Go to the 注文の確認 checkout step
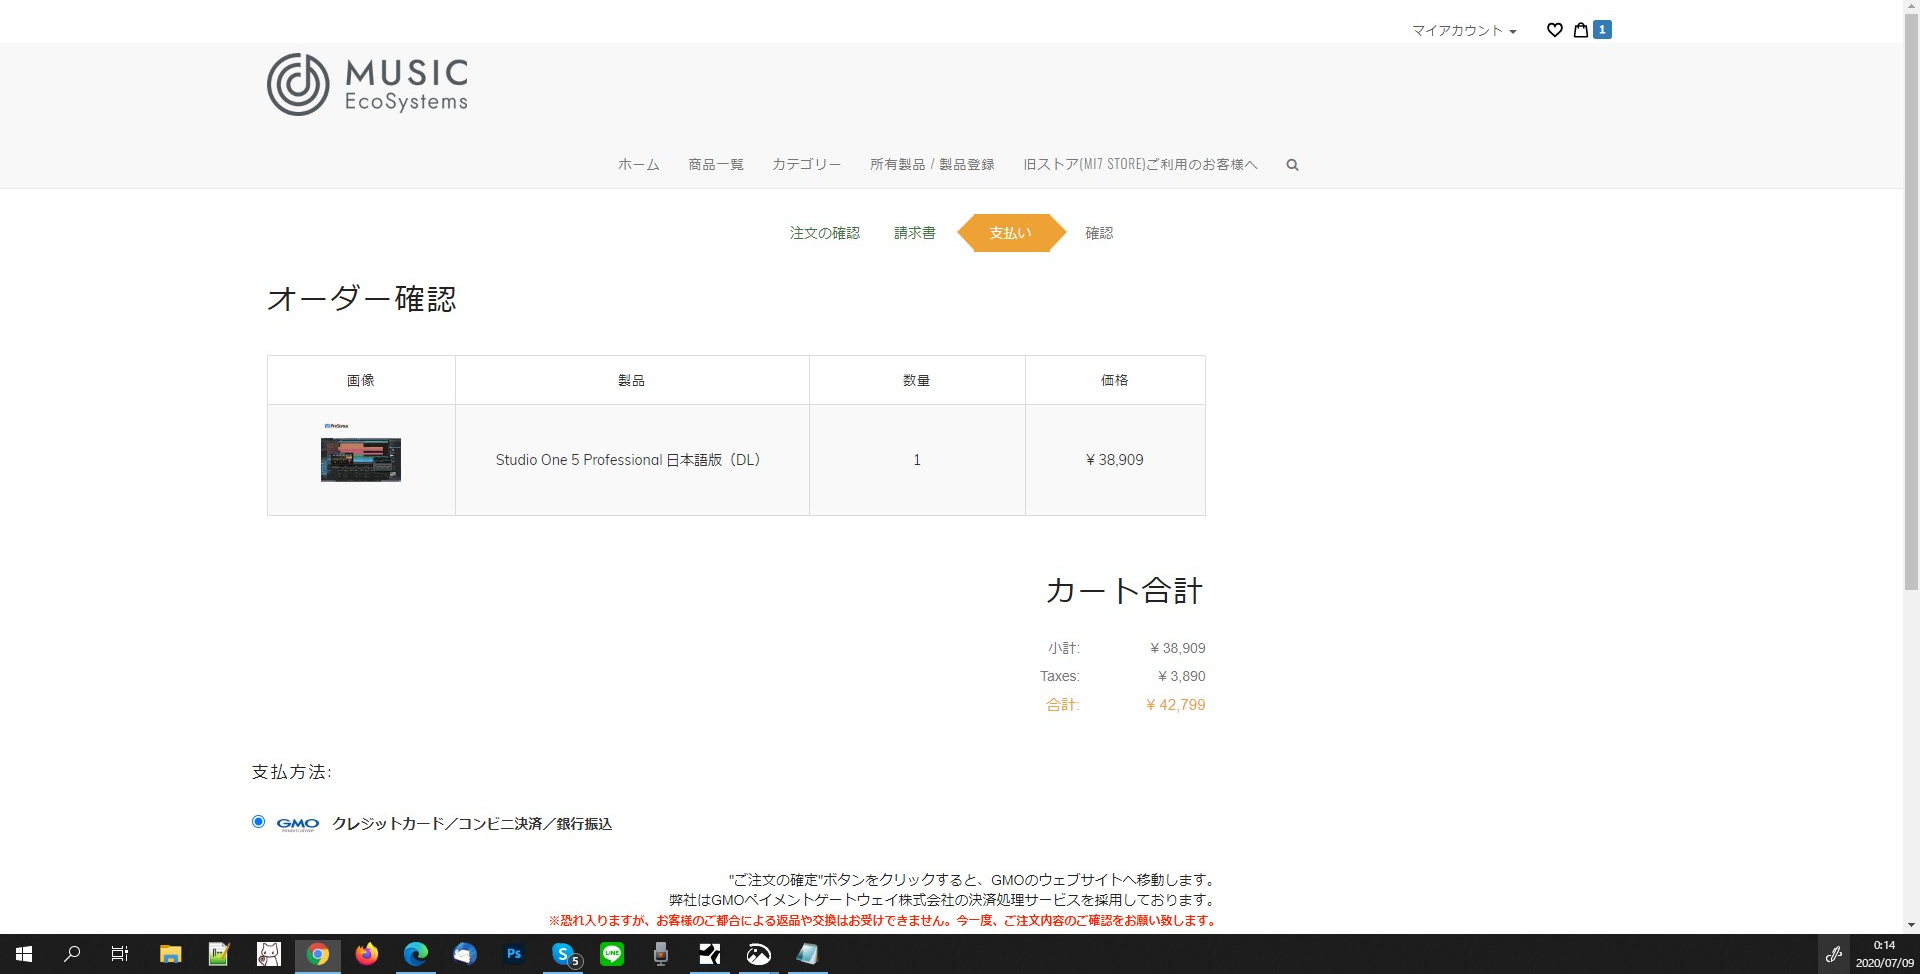 click(x=824, y=233)
